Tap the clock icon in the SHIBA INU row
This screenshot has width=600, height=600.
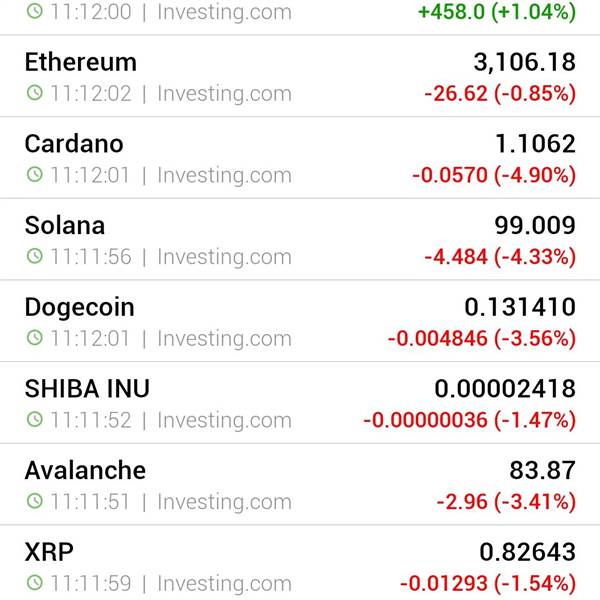click(x=35, y=419)
